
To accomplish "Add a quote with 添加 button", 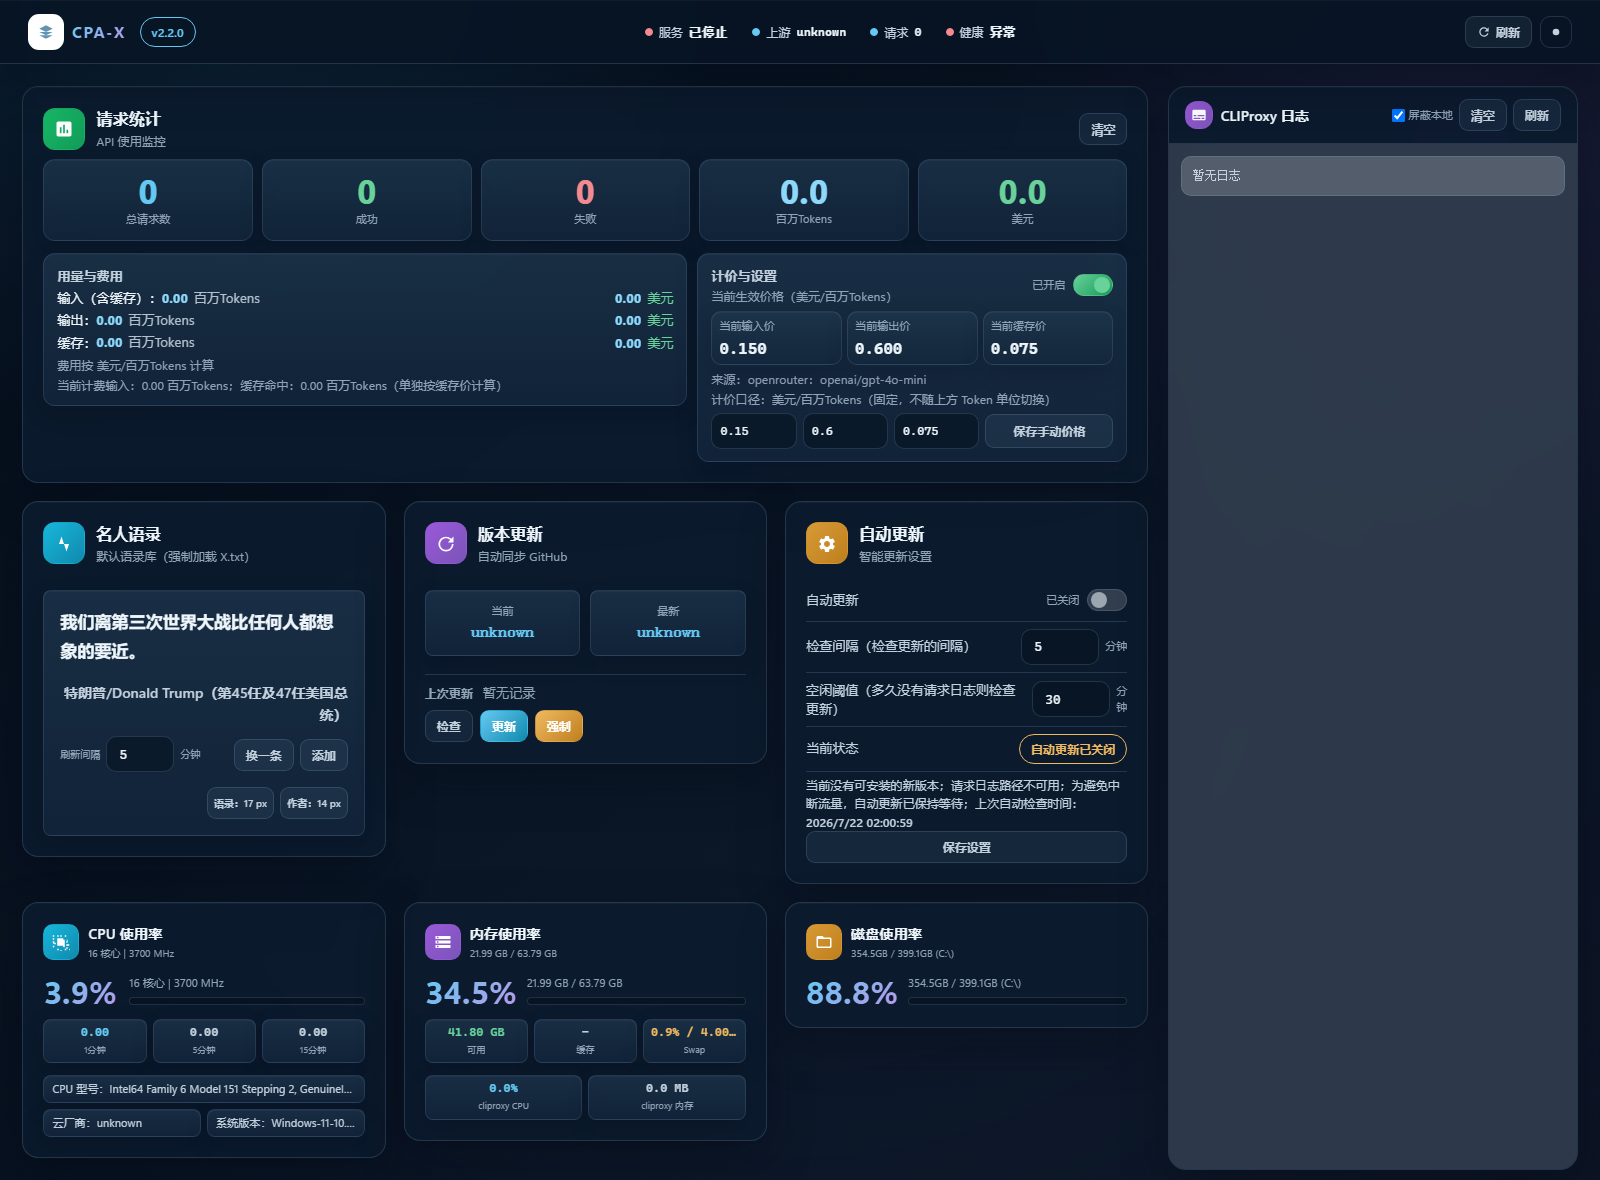I will (324, 755).
